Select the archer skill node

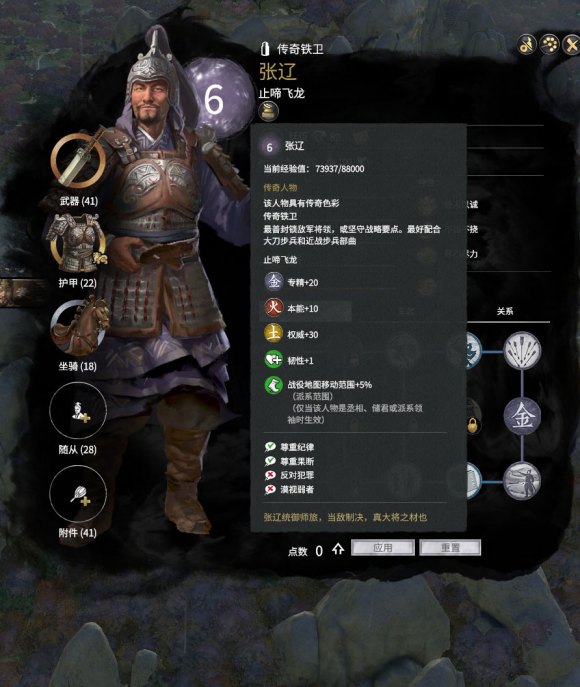[x=522, y=481]
